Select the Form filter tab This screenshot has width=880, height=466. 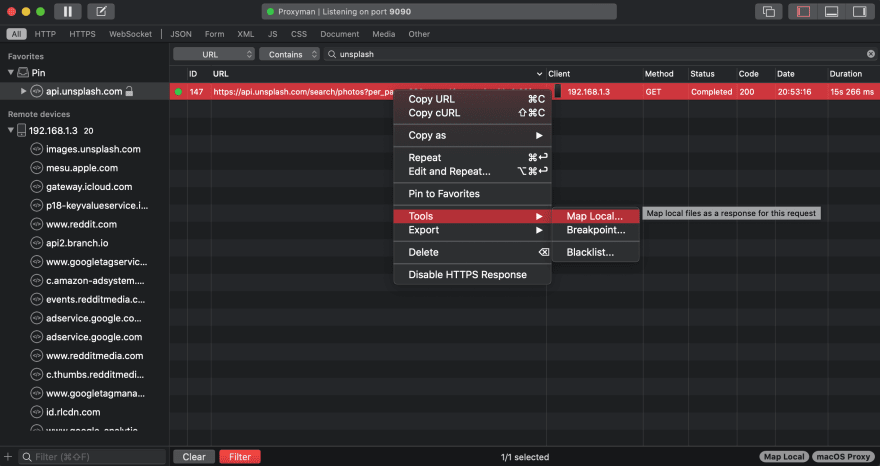tap(214, 34)
